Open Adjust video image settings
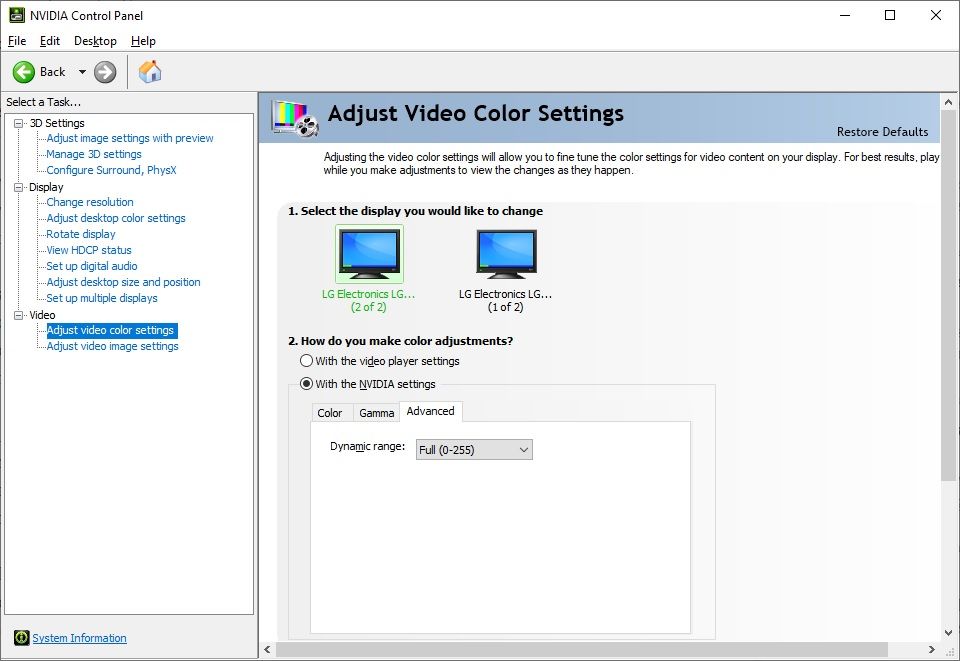Image resolution: width=960 pixels, height=661 pixels. point(113,346)
